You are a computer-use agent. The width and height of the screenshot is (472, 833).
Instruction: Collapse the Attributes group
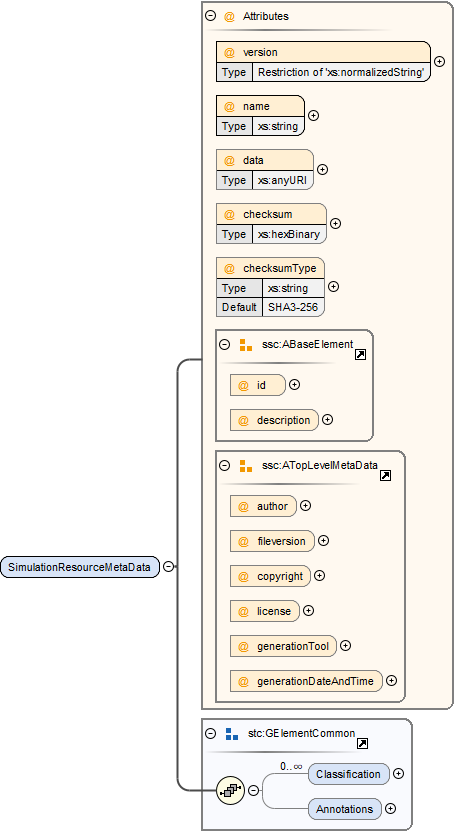click(210, 16)
